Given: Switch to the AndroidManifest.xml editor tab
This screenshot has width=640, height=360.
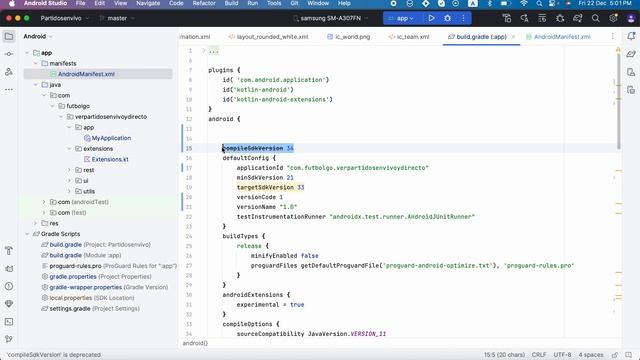Looking at the screenshot, I should coord(558,37).
